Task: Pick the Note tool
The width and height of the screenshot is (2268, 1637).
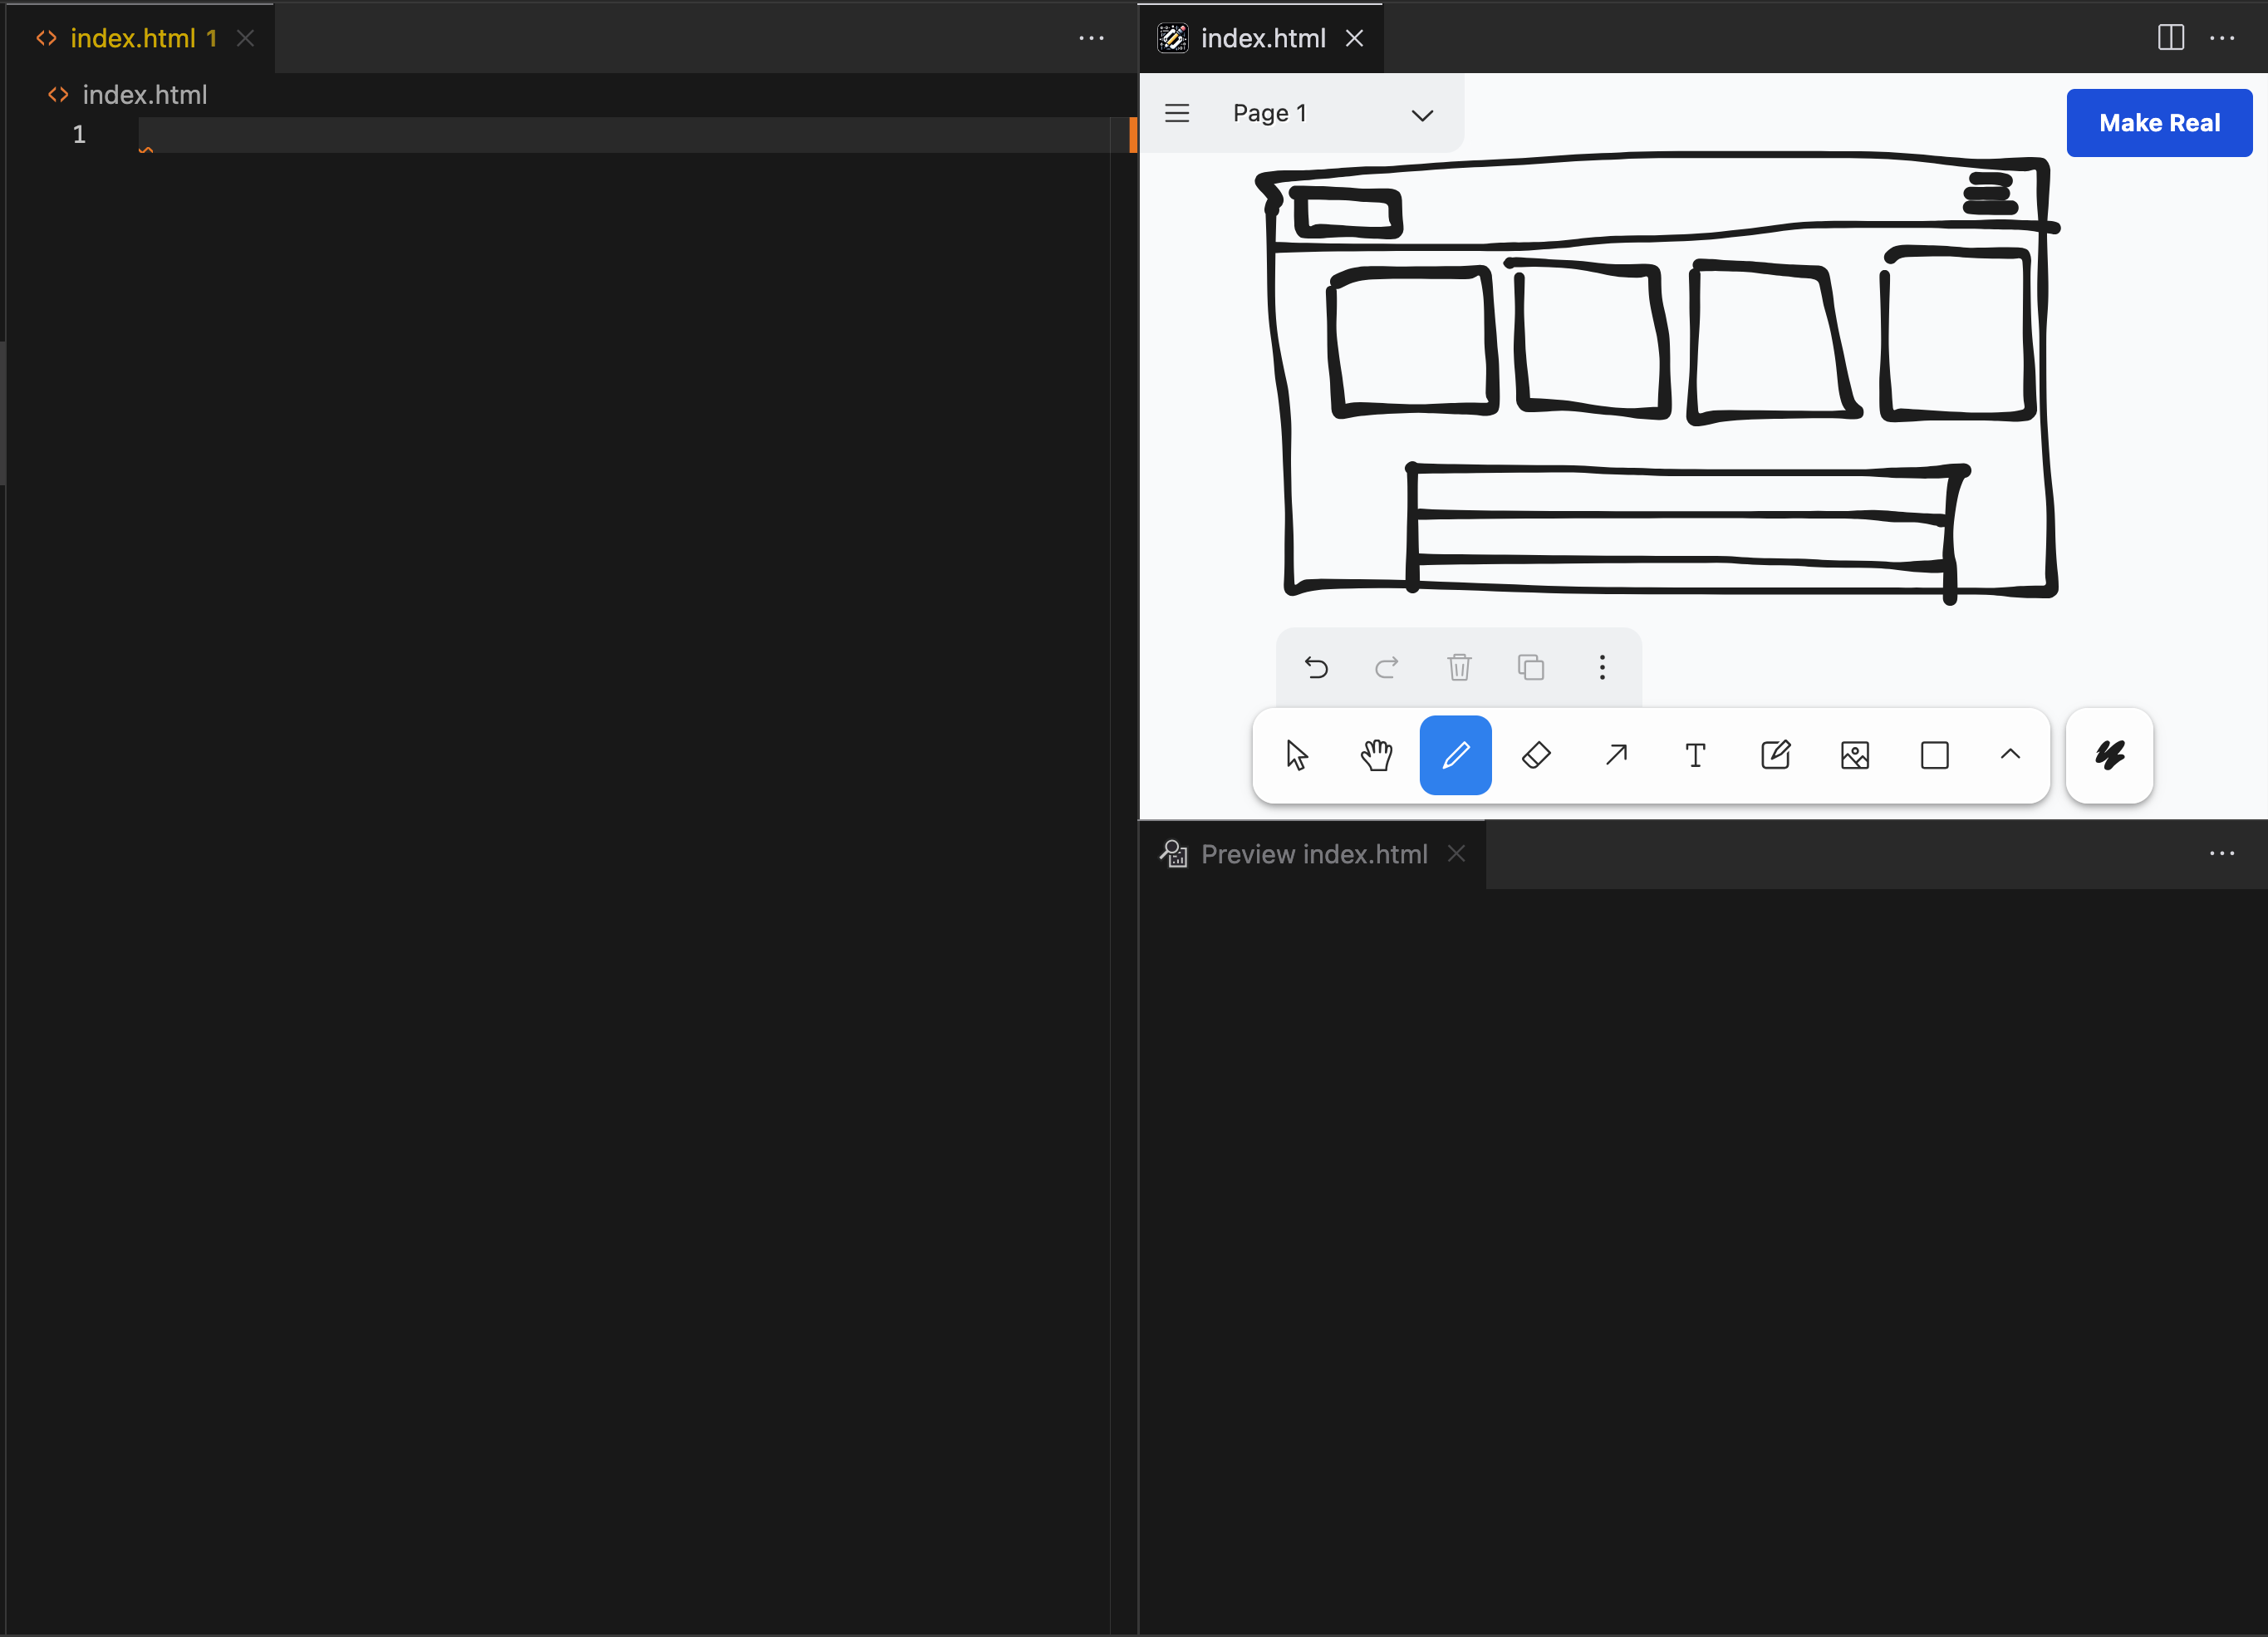Action: [1775, 755]
